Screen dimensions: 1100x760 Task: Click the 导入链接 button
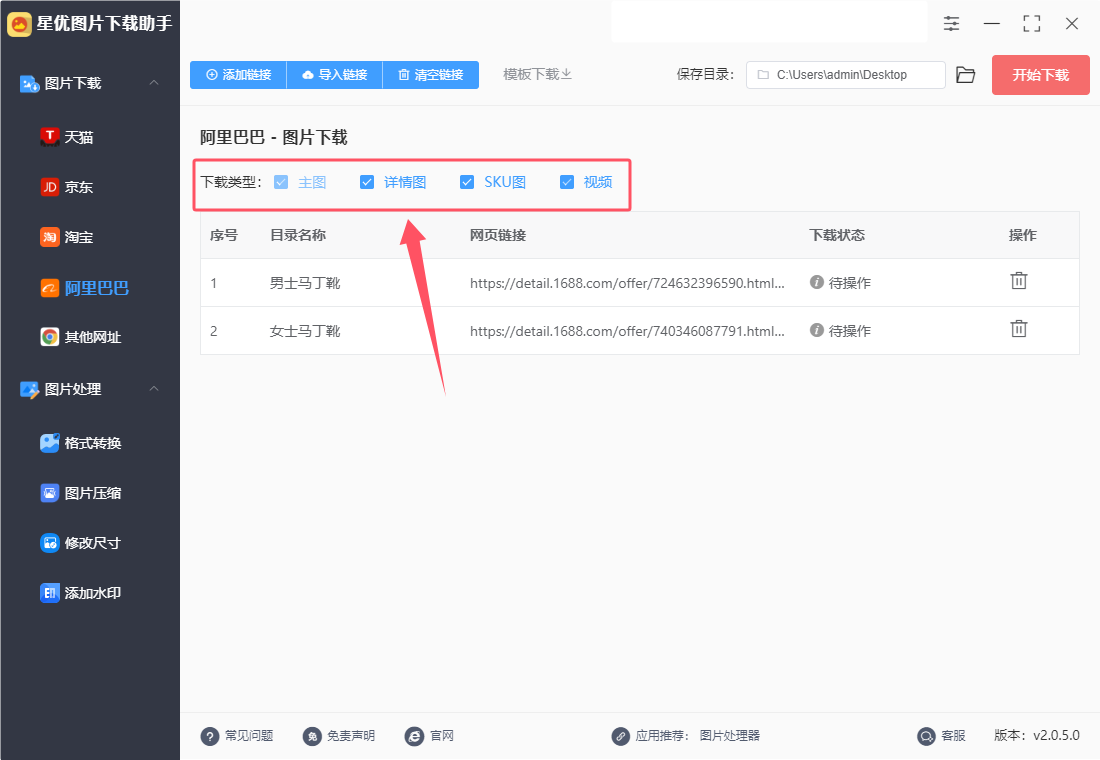tap(335, 75)
